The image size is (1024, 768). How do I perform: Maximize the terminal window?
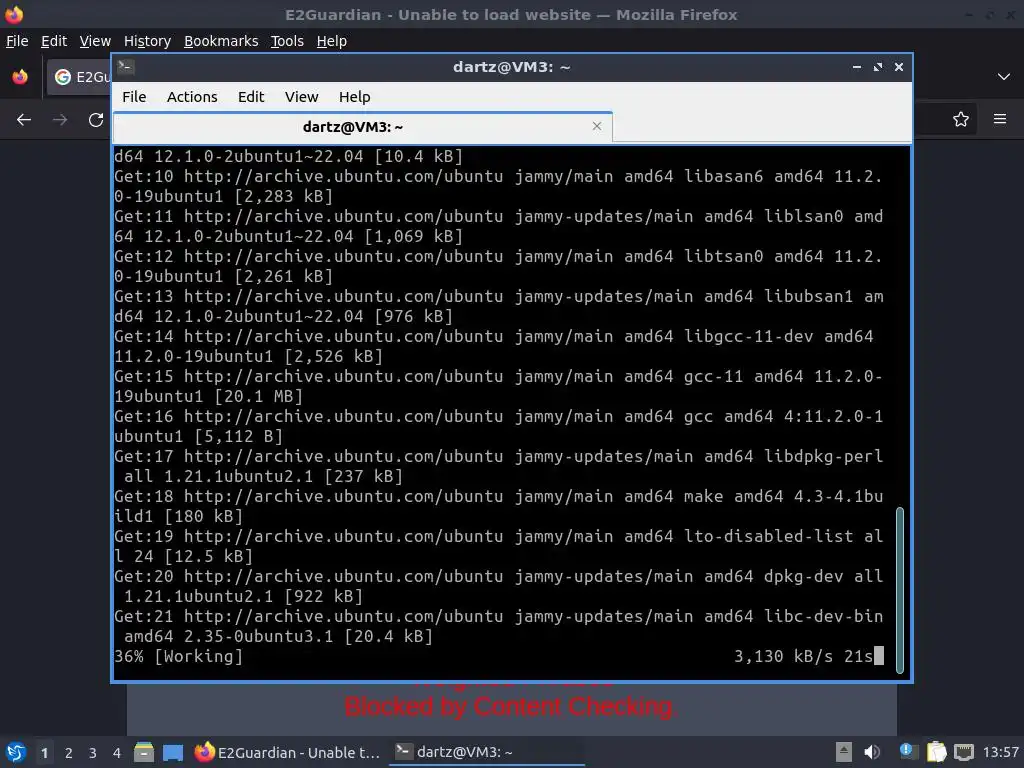click(878, 67)
